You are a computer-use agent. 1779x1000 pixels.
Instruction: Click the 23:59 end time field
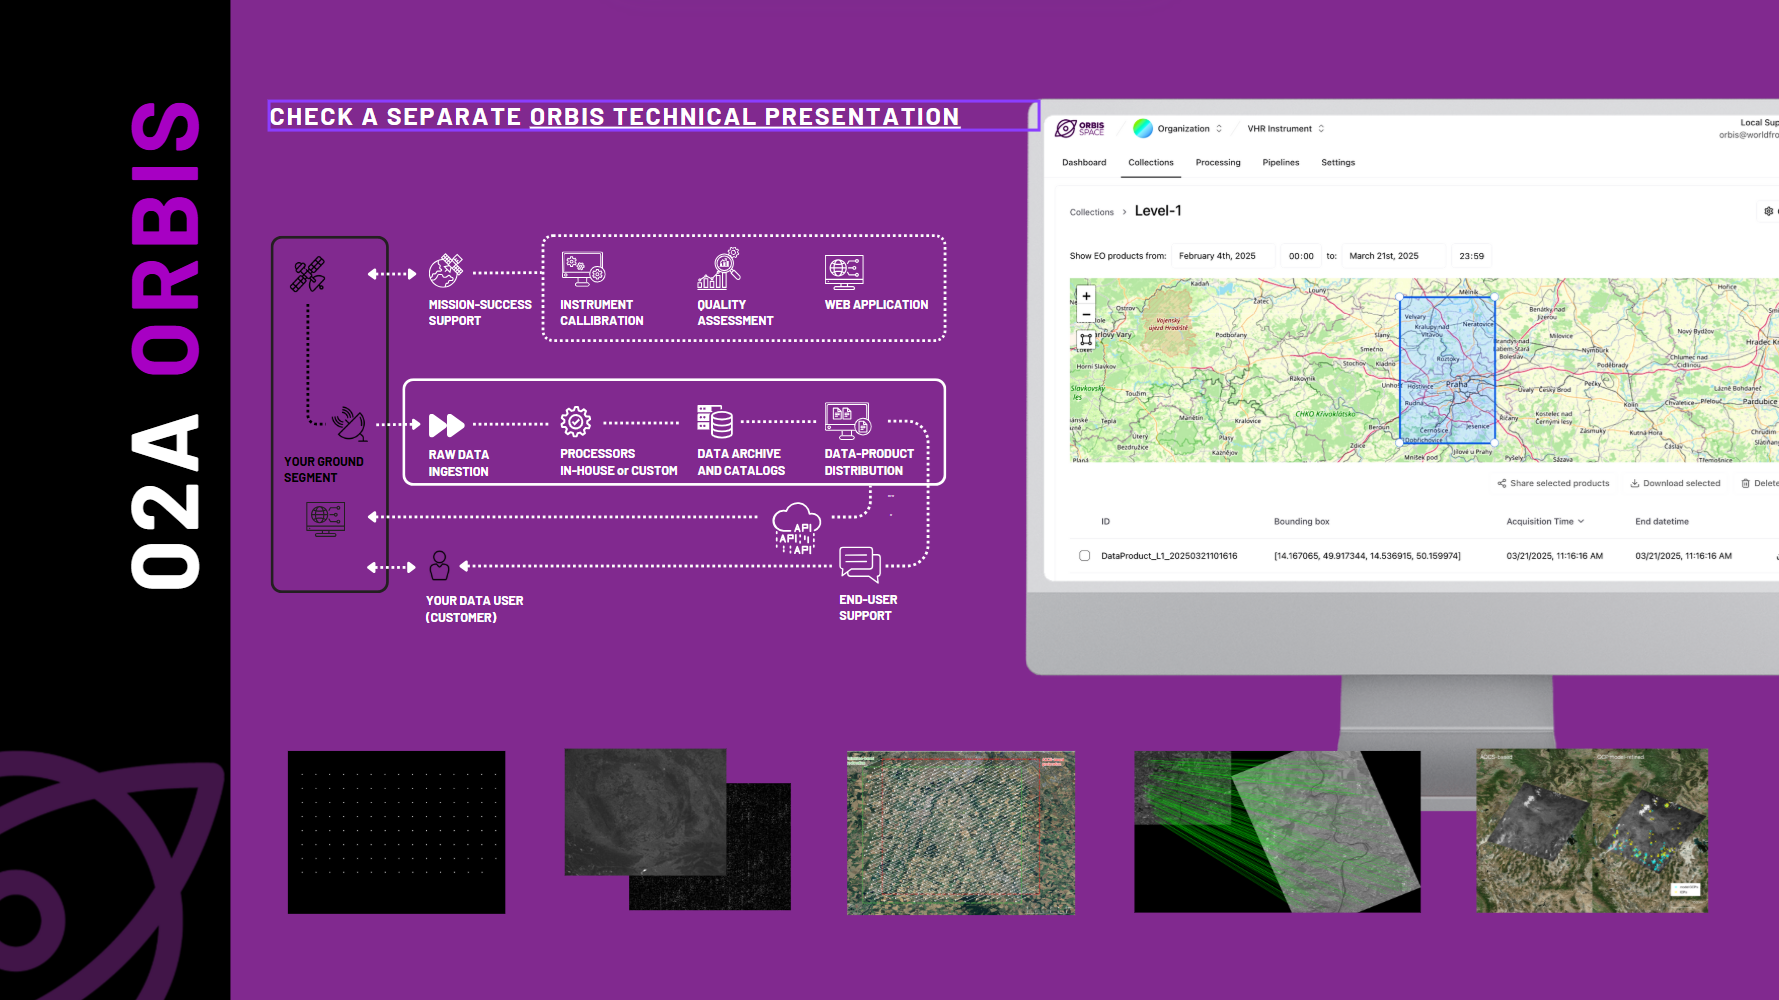[1471, 256]
